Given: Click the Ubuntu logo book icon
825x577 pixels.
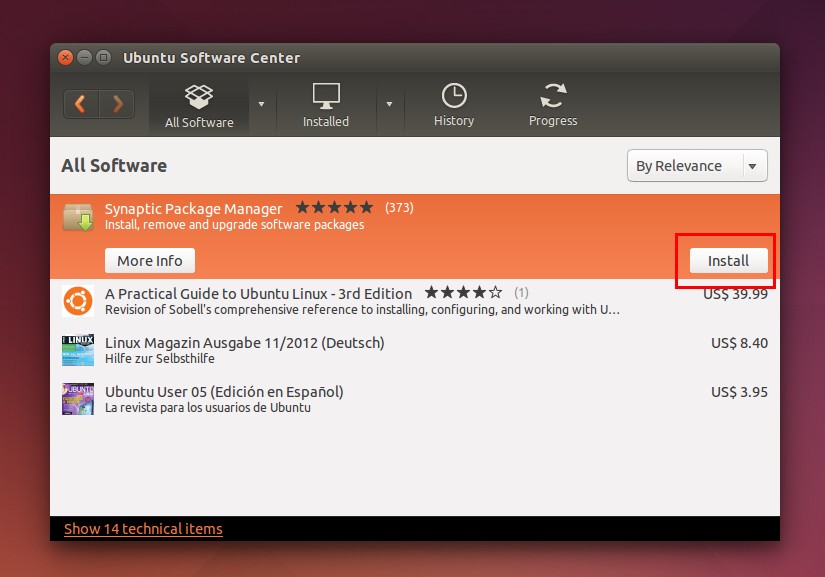Looking at the screenshot, I should 78,301.
